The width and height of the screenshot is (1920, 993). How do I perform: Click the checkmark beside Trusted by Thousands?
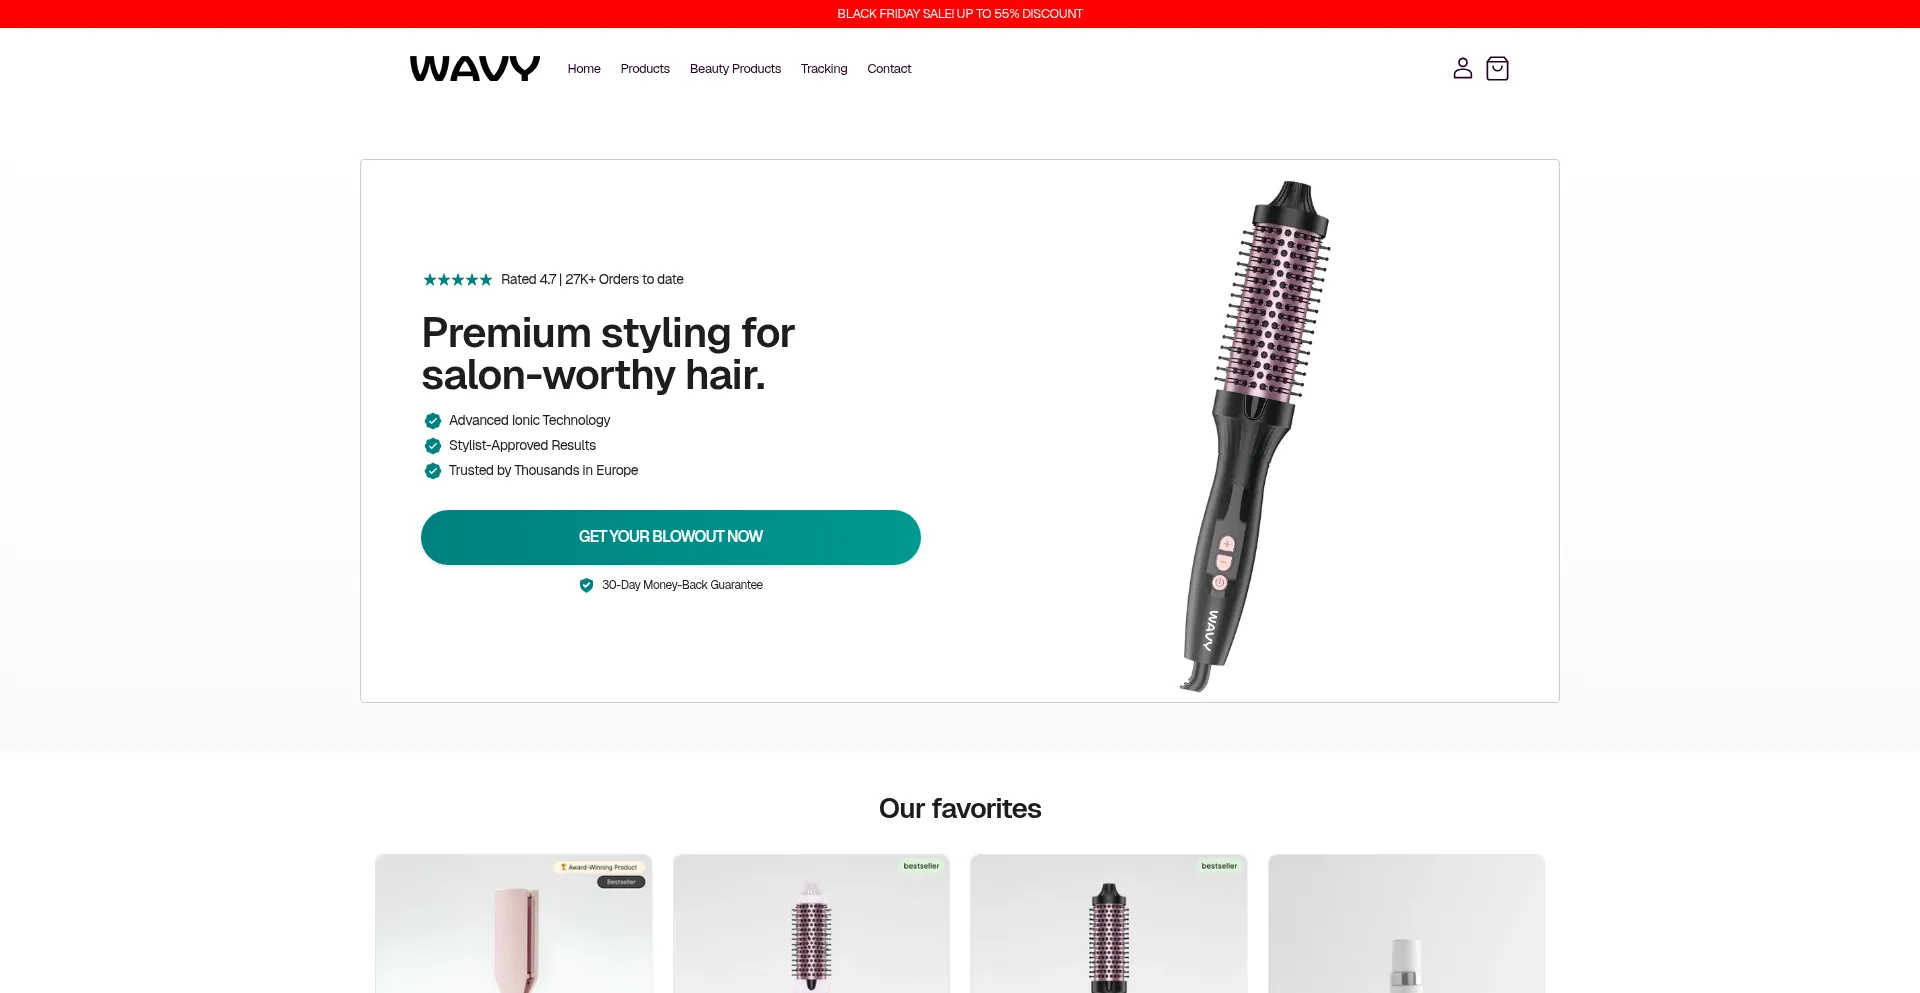click(x=433, y=471)
